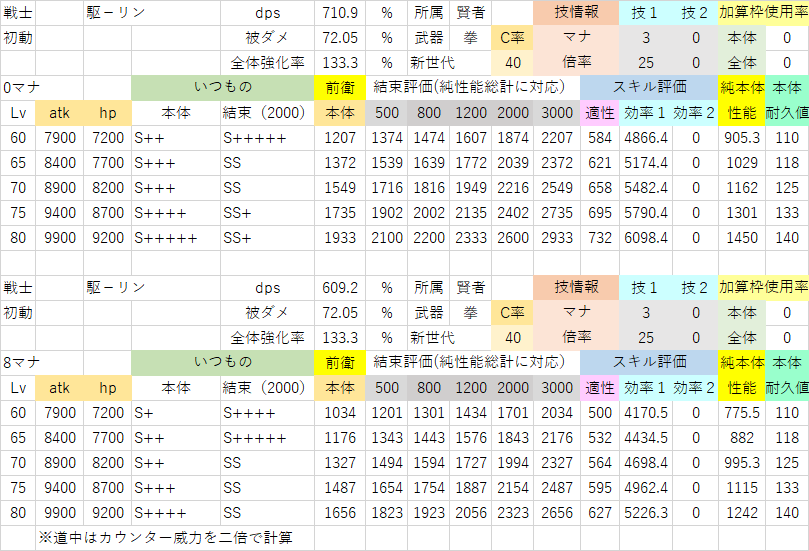Click the 4434.5 efficiency cell

click(645, 438)
